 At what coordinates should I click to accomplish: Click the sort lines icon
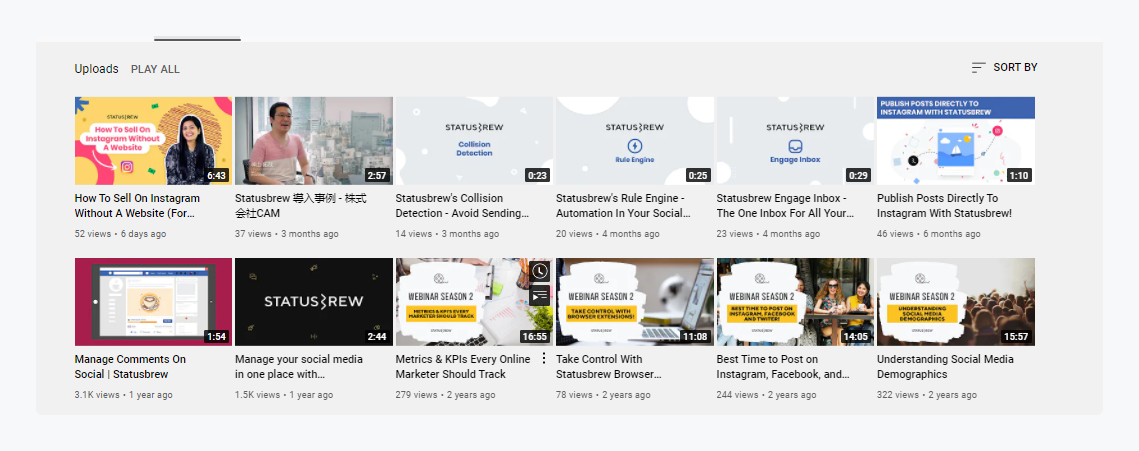[x=978, y=68]
